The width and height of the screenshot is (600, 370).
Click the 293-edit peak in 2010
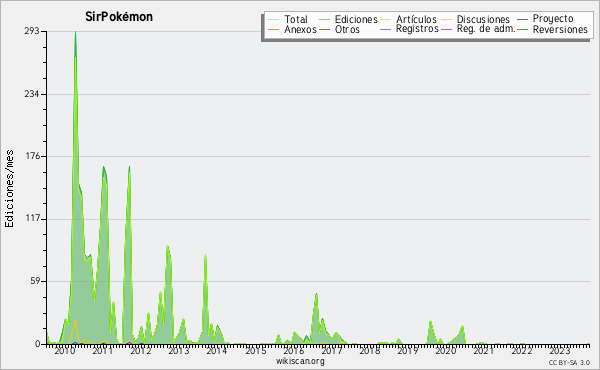tap(75, 33)
